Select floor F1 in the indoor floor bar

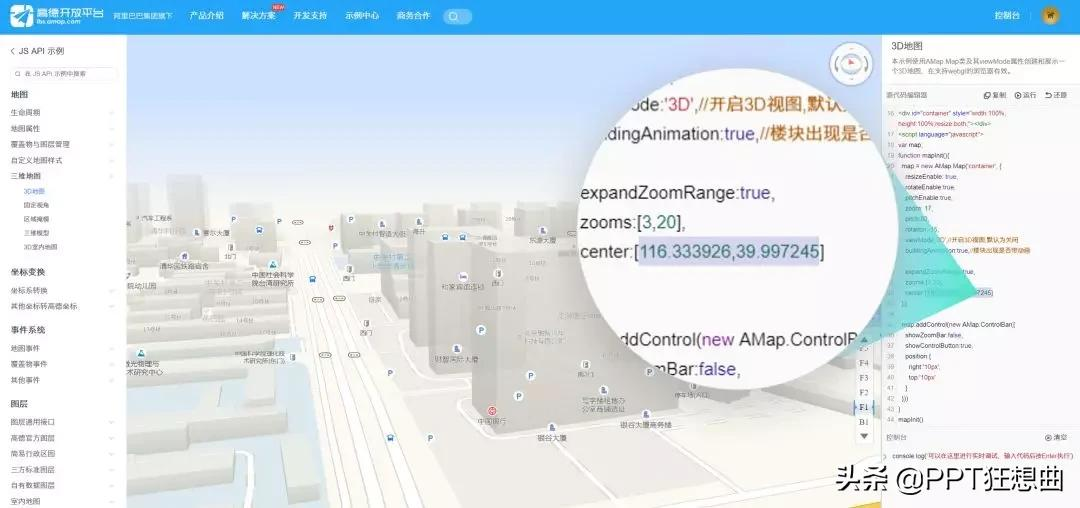click(x=864, y=407)
